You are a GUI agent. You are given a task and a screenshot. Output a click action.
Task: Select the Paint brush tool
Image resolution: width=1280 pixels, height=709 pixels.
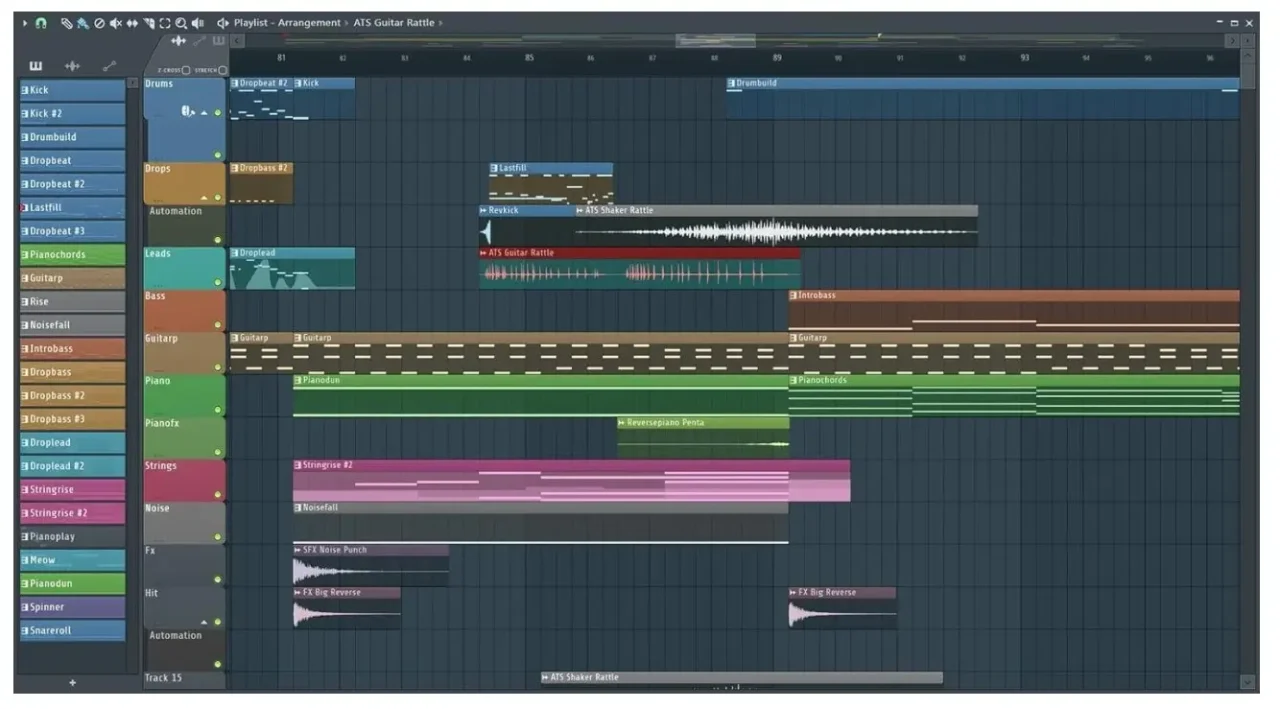(x=82, y=22)
